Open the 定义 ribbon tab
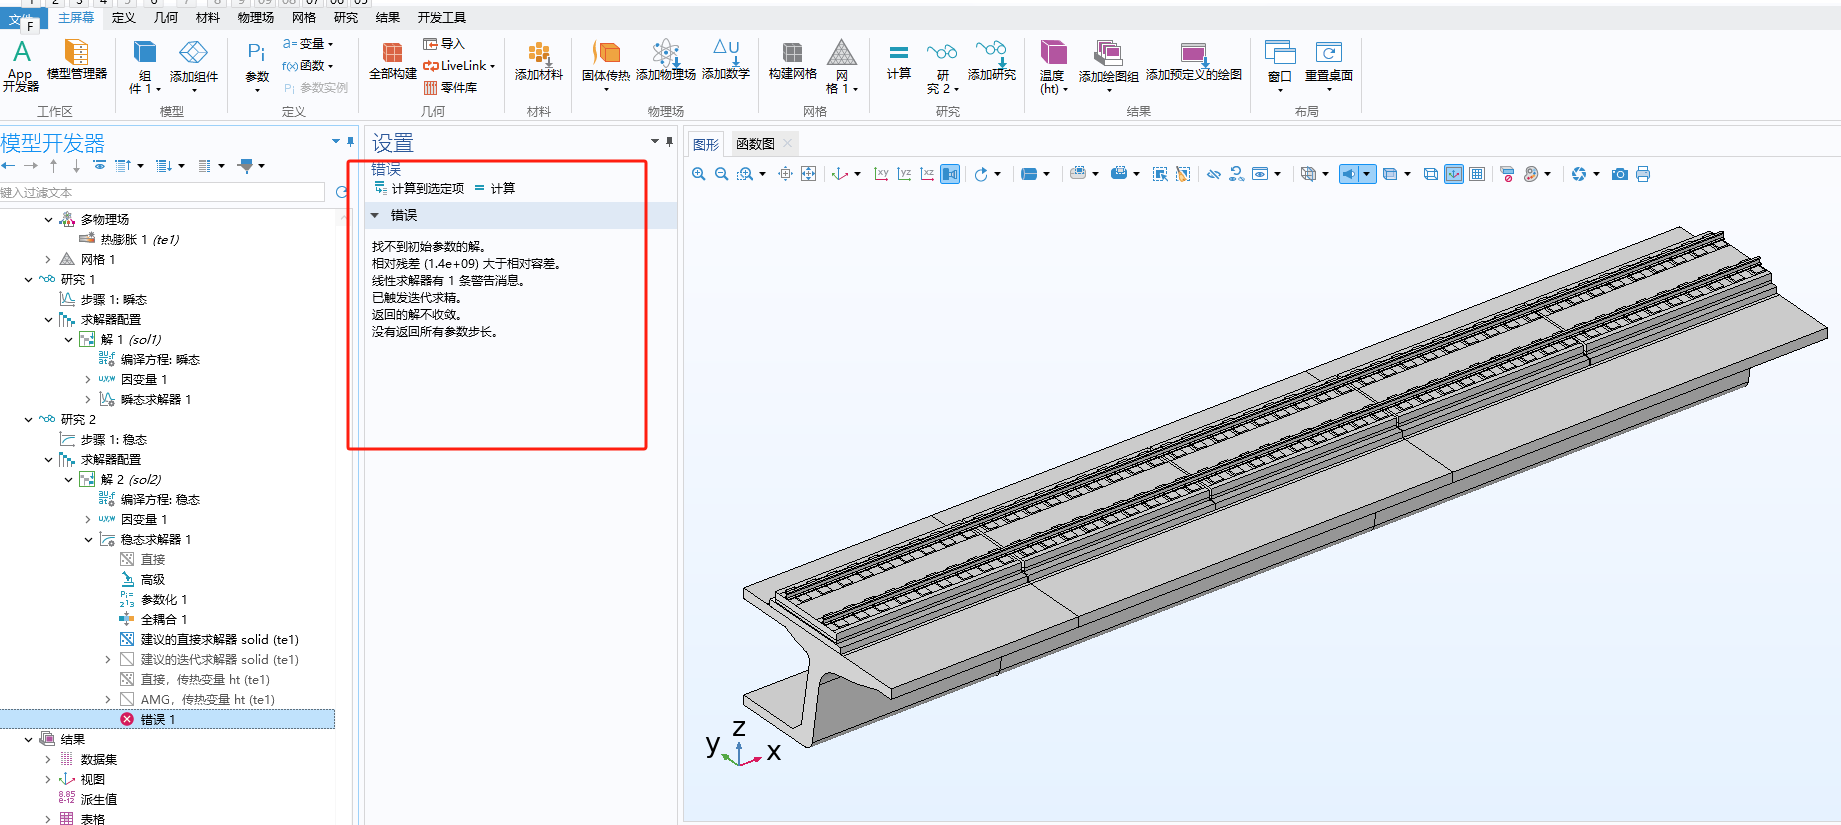The width and height of the screenshot is (1841, 825). (x=123, y=17)
